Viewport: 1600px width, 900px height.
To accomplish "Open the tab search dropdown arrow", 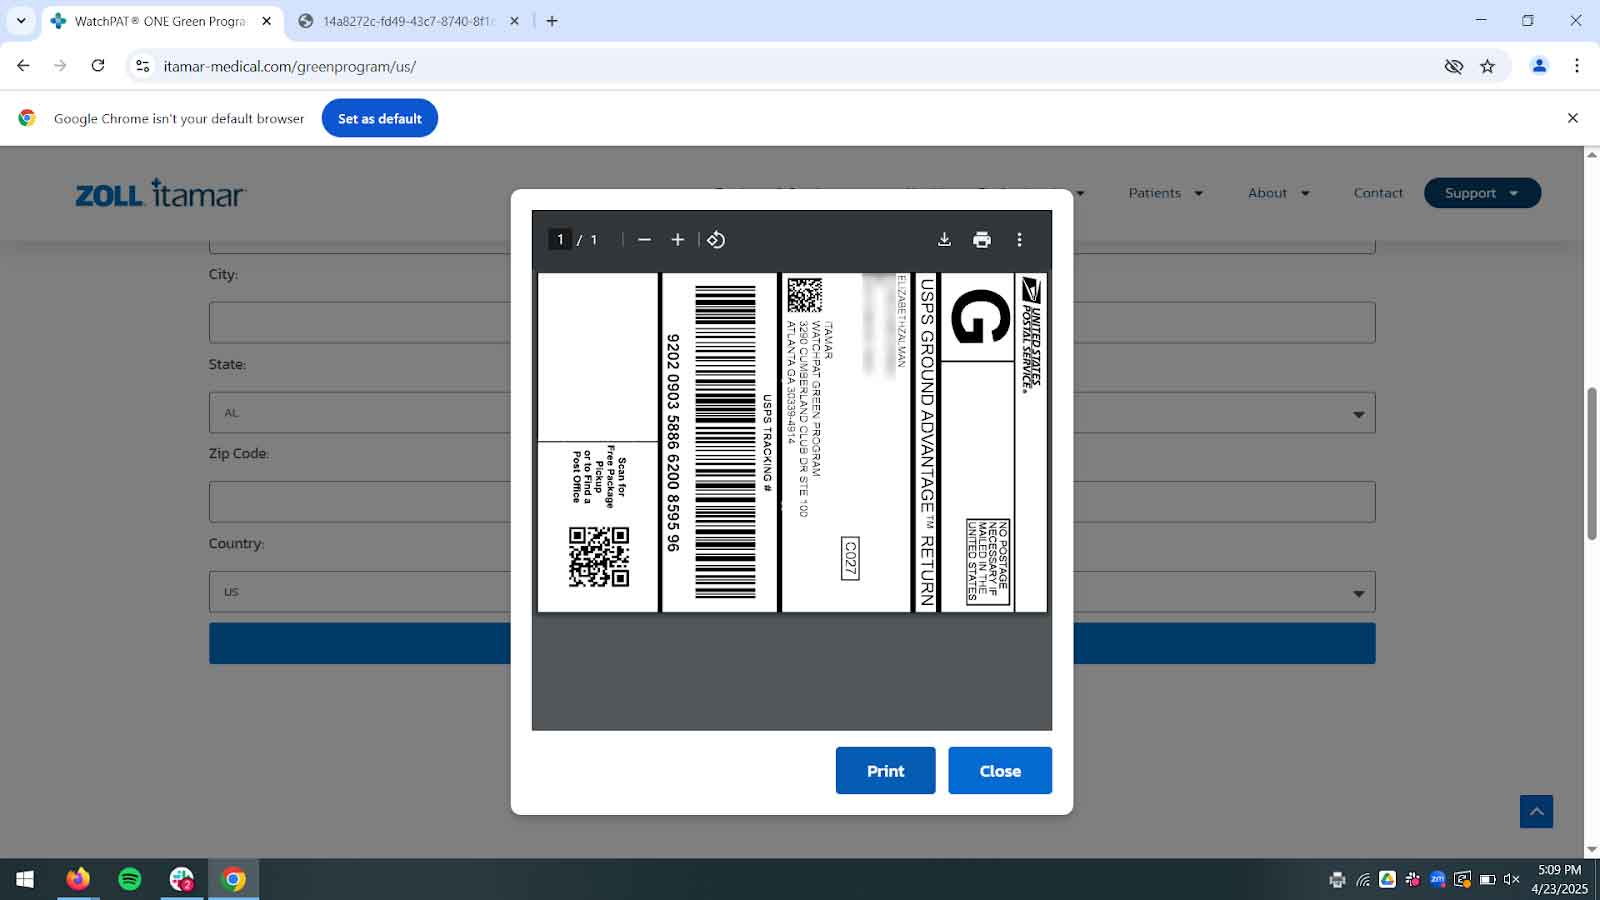I will point(21,21).
